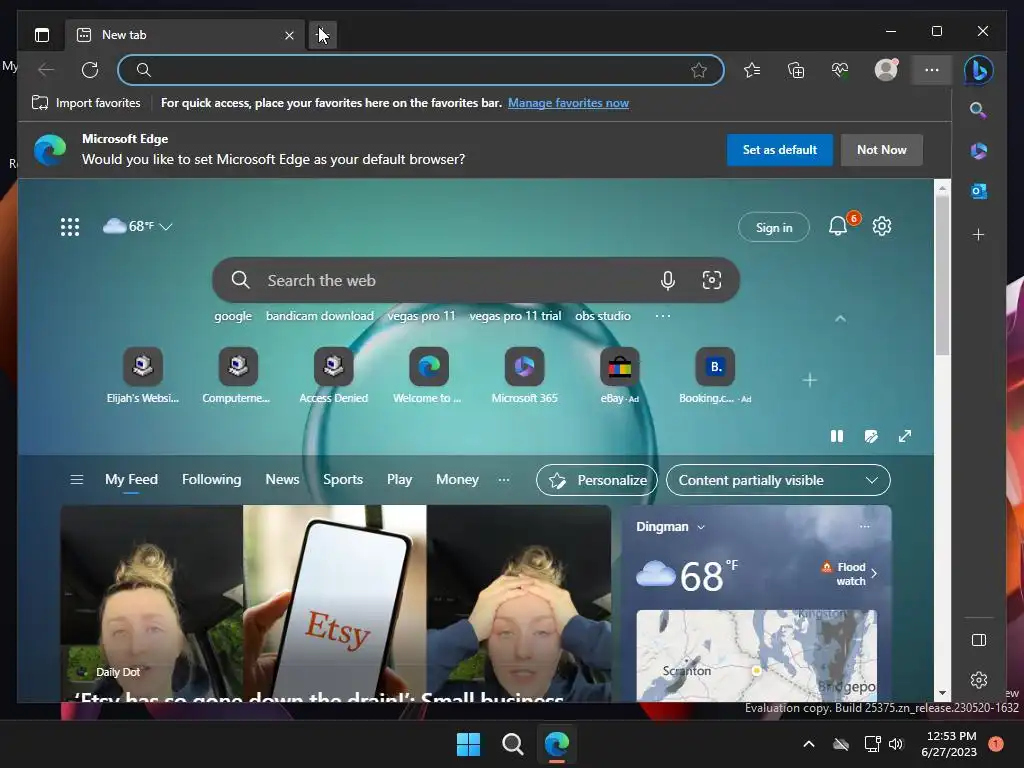Select the New tab browser tab
Image resolution: width=1024 pixels, height=768 pixels.
coord(184,35)
